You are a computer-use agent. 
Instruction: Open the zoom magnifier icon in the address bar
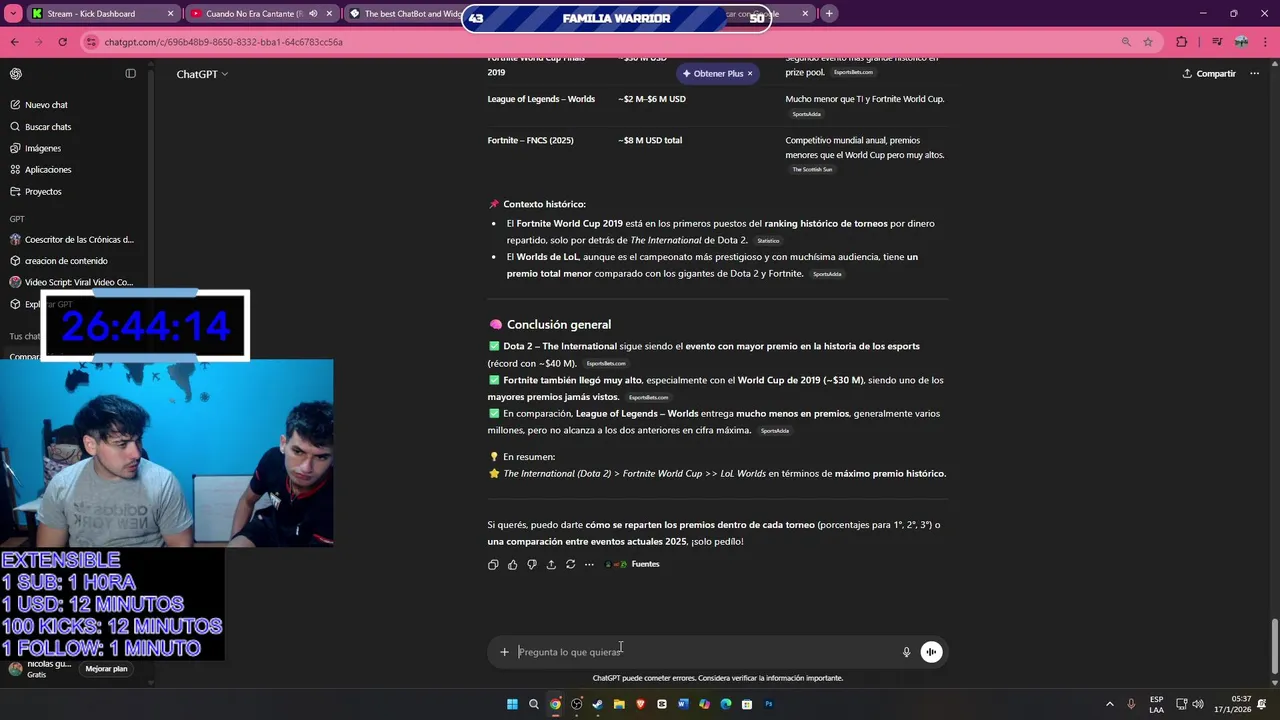(1126, 42)
